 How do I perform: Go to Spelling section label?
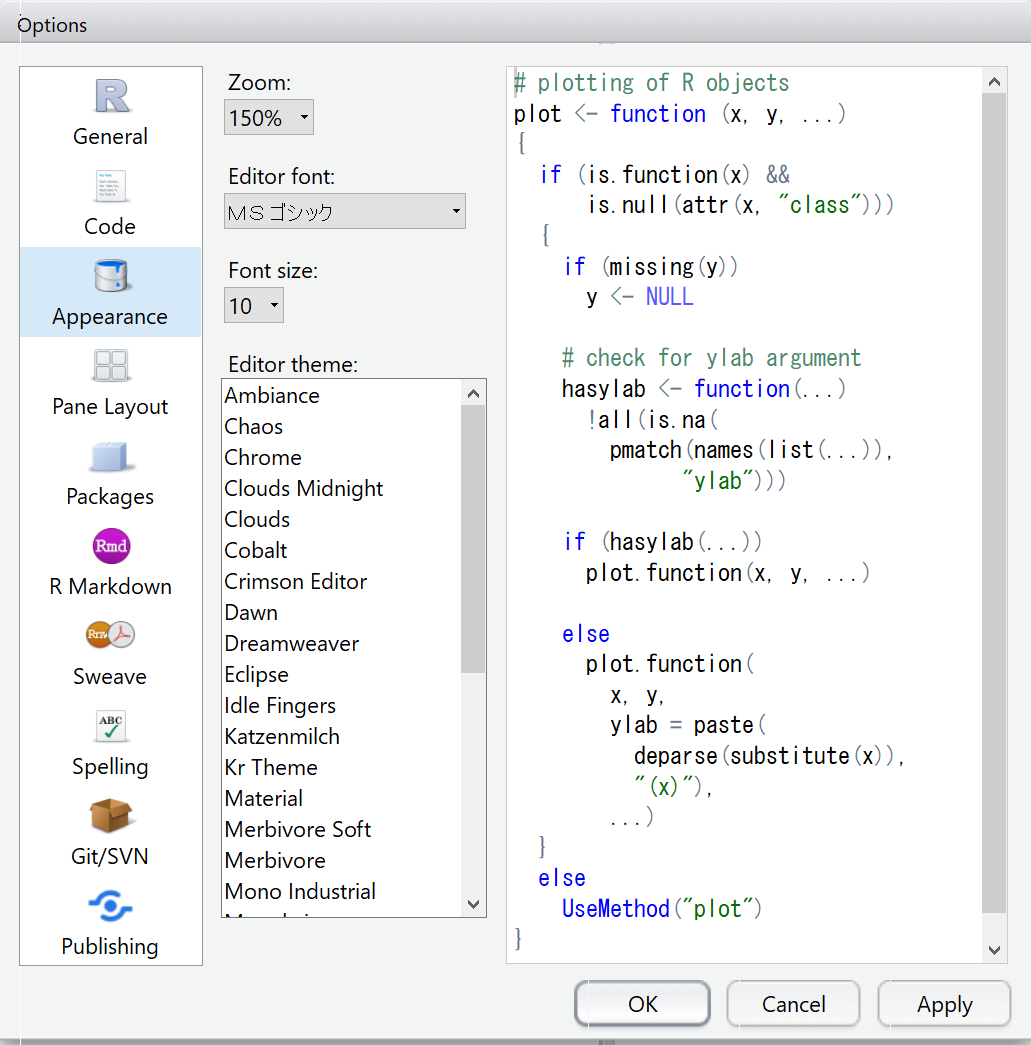(x=111, y=766)
